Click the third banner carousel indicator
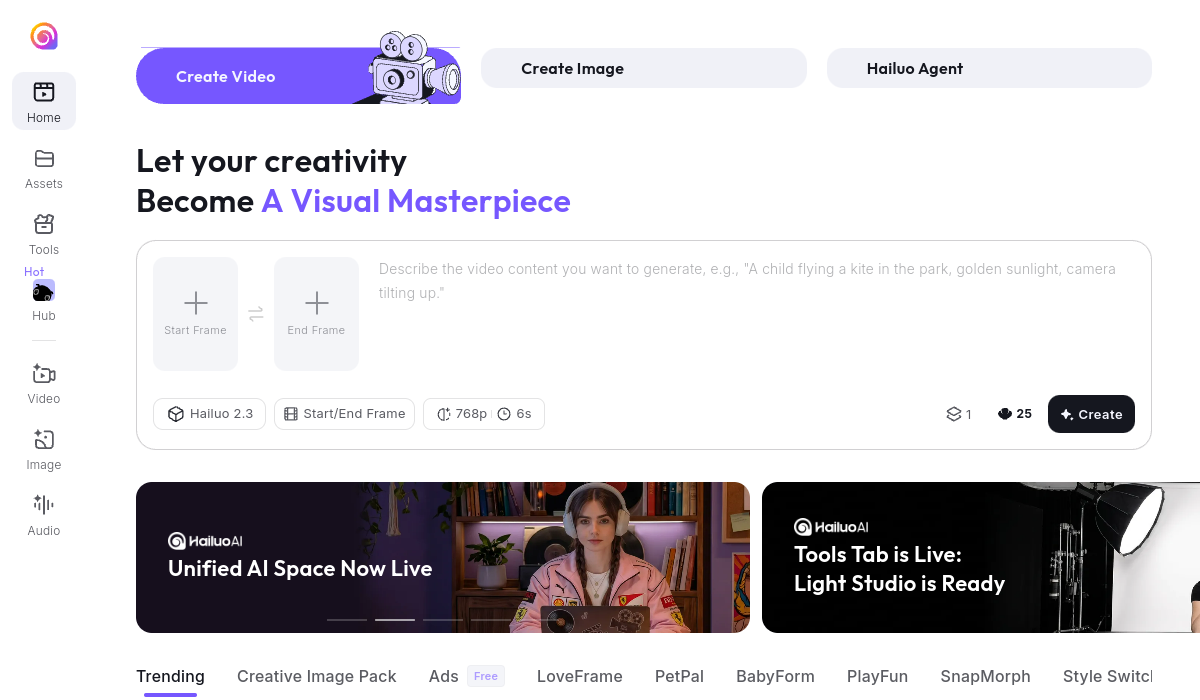 443,620
